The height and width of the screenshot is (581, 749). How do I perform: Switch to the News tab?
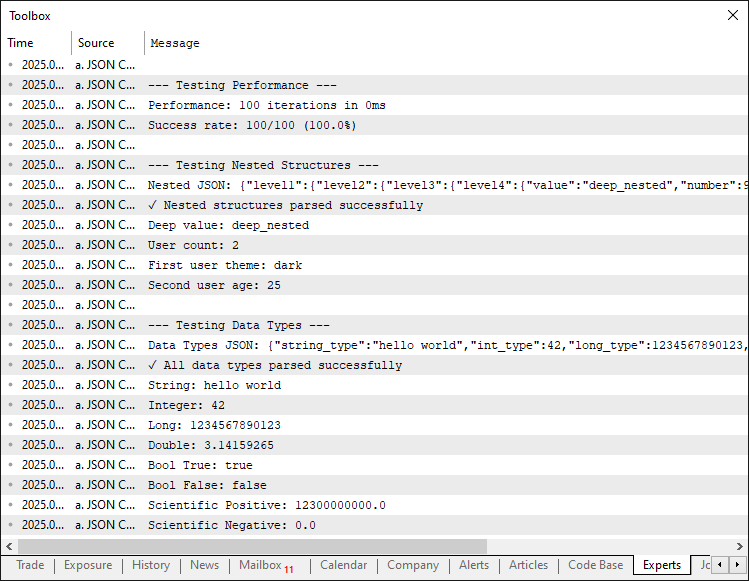pyautogui.click(x=204, y=565)
